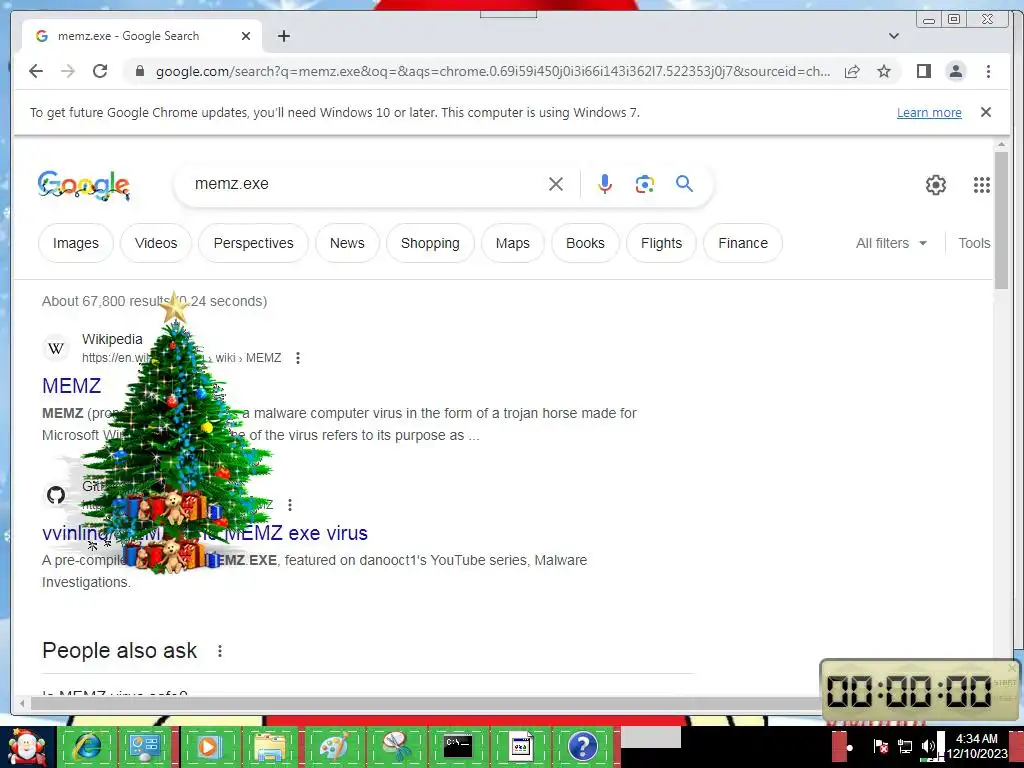Image resolution: width=1024 pixels, height=768 pixels.
Task: Switch to the Perspectives filter
Action: click(x=253, y=243)
